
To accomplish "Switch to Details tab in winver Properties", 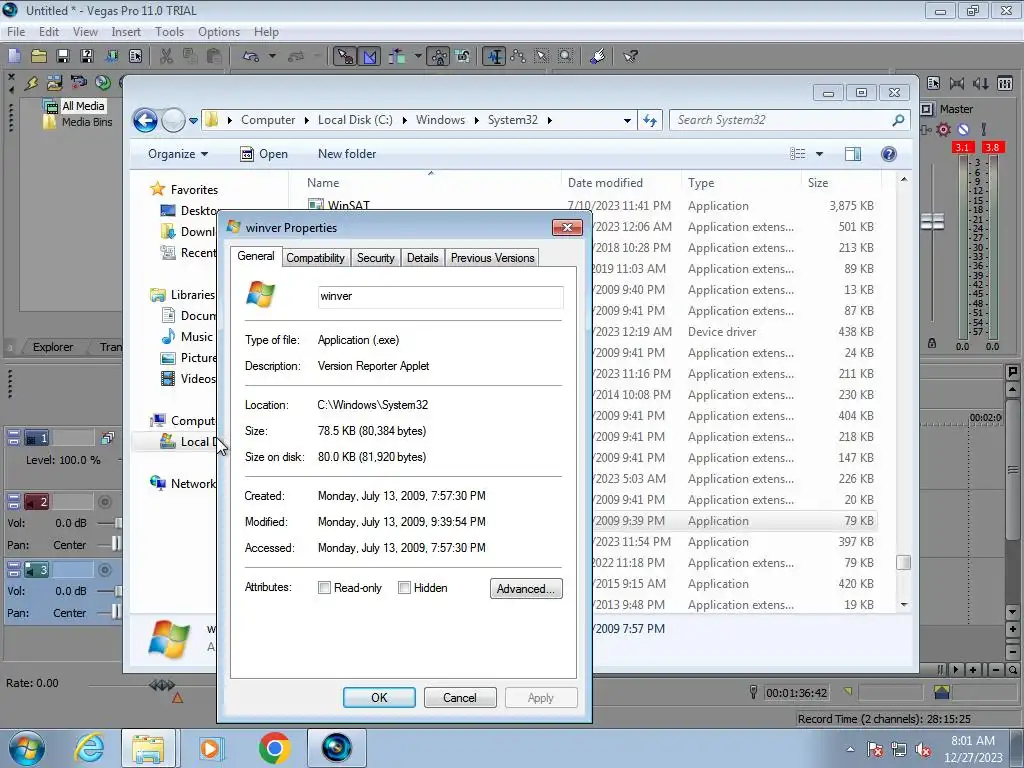I will pos(423,258).
